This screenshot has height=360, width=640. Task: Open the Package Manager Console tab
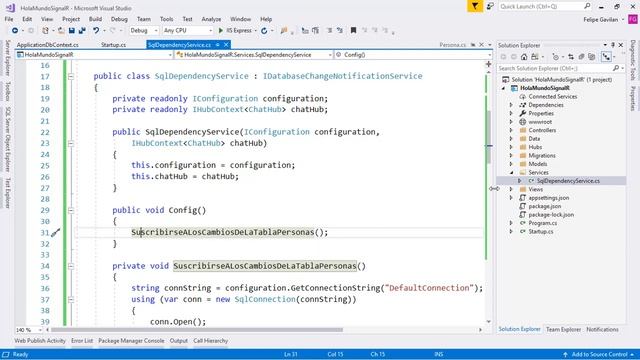[131, 341]
